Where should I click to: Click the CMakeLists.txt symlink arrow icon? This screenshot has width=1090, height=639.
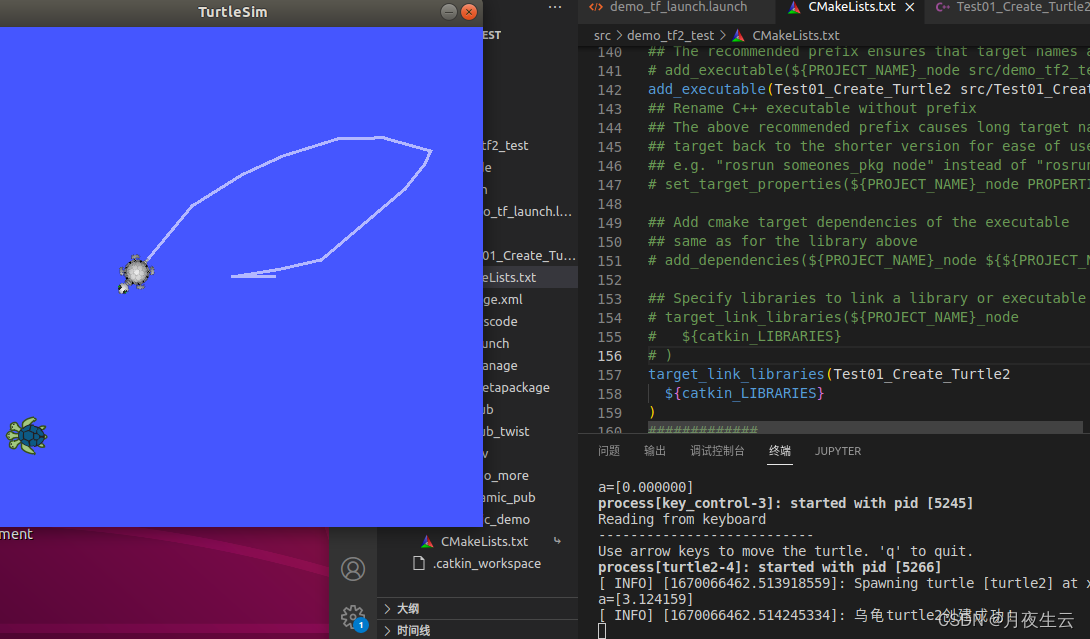point(557,540)
